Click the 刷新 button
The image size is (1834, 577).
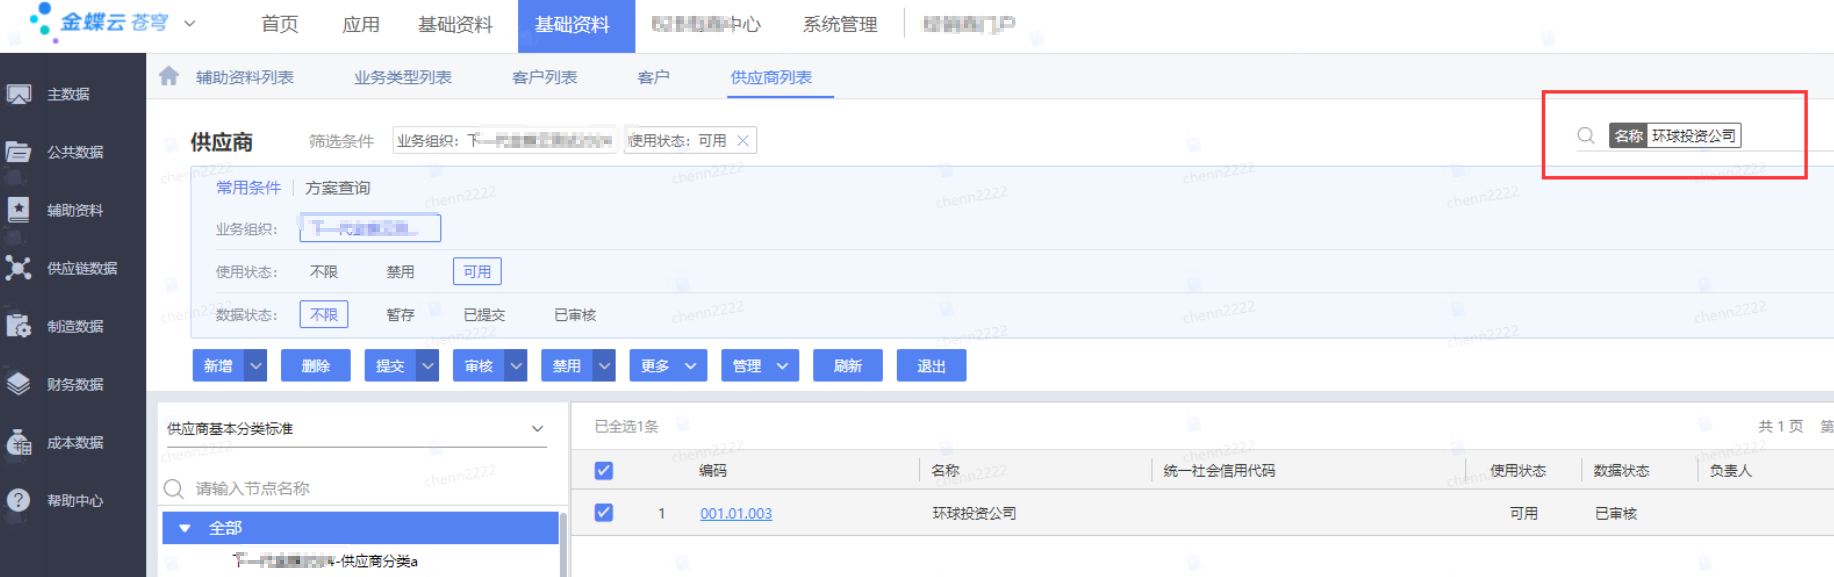tap(847, 366)
